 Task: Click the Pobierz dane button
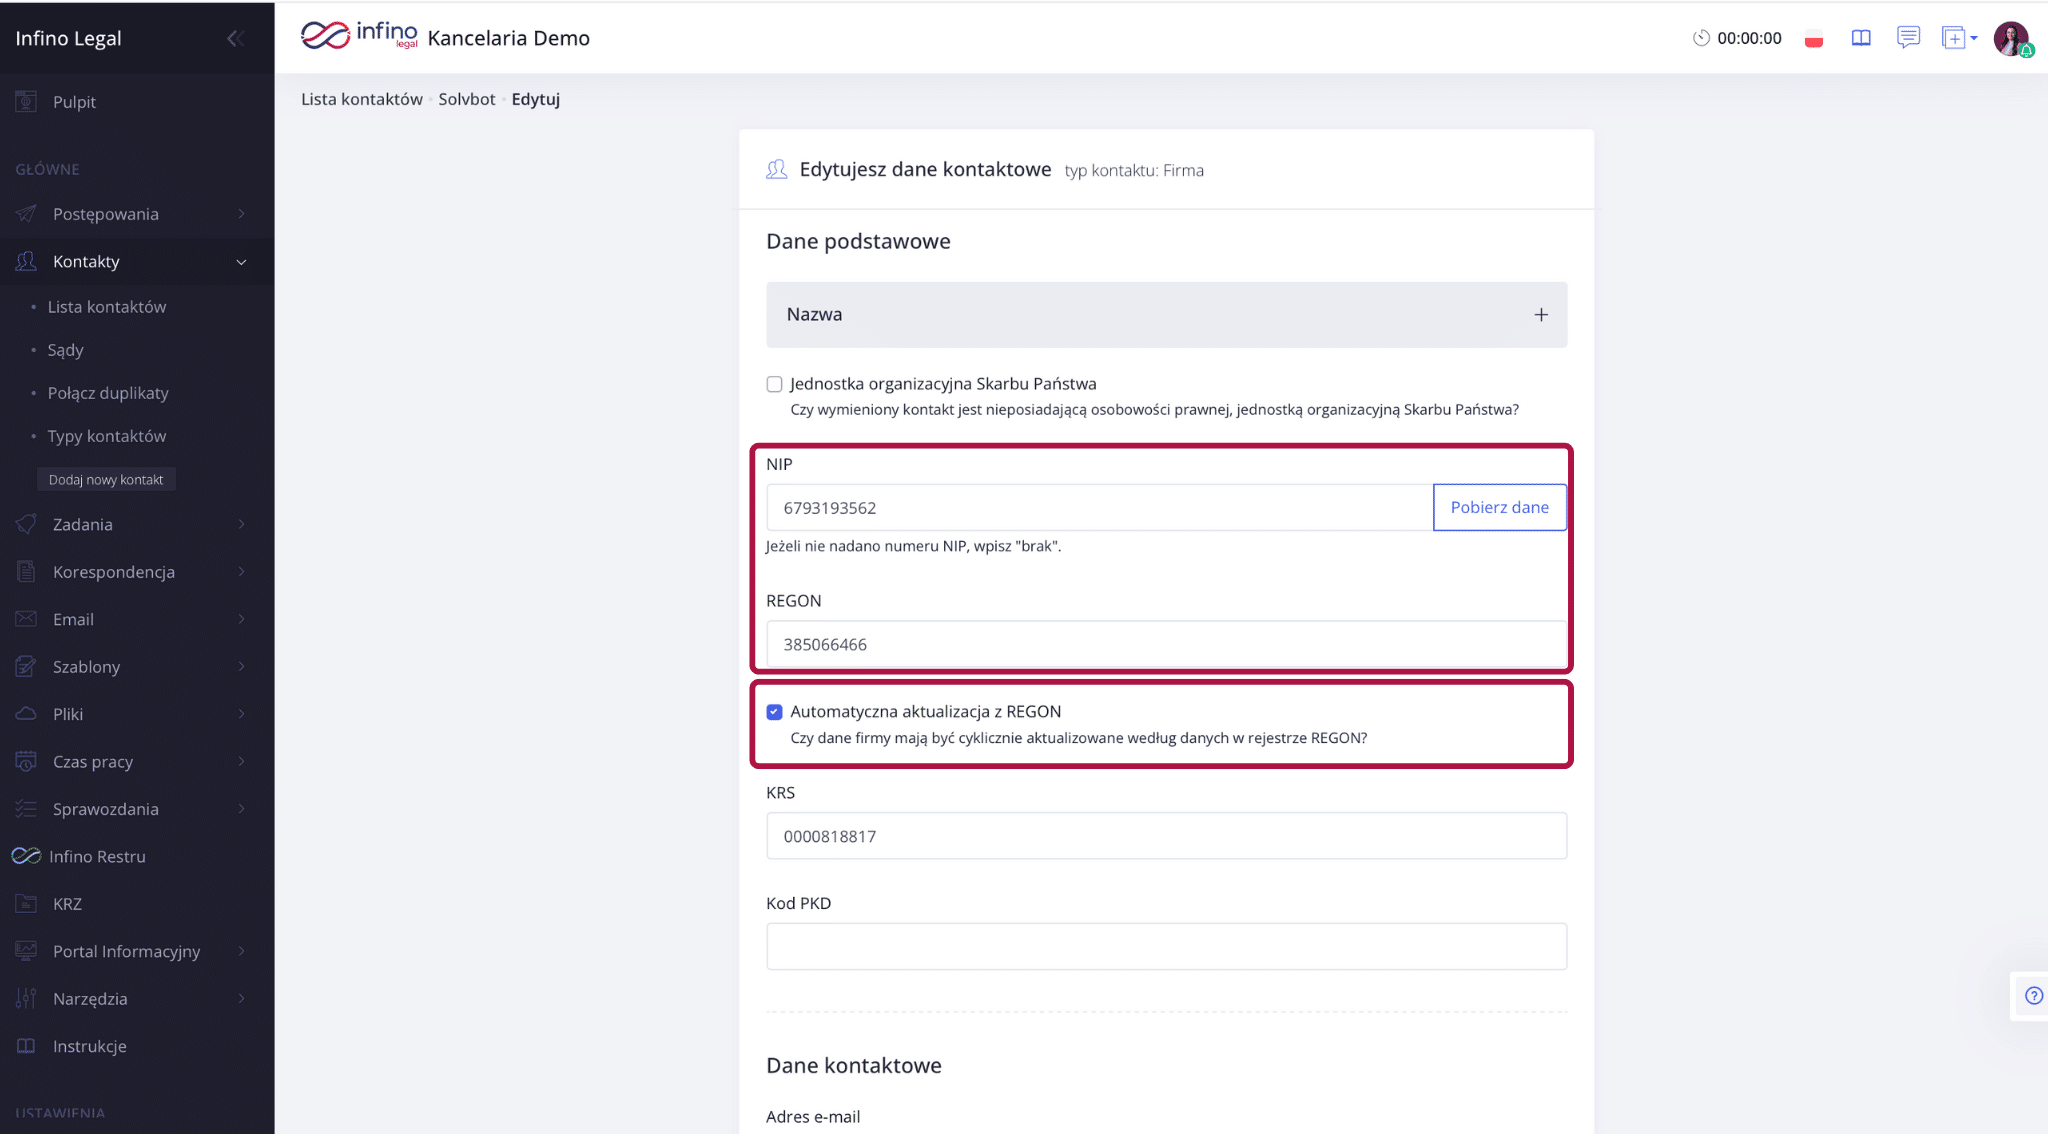pyautogui.click(x=1499, y=507)
